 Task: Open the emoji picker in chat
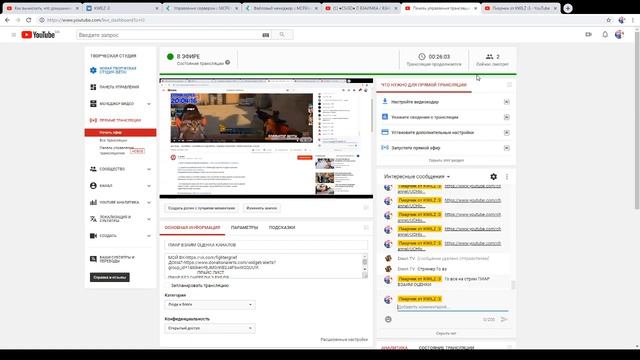click(x=388, y=319)
